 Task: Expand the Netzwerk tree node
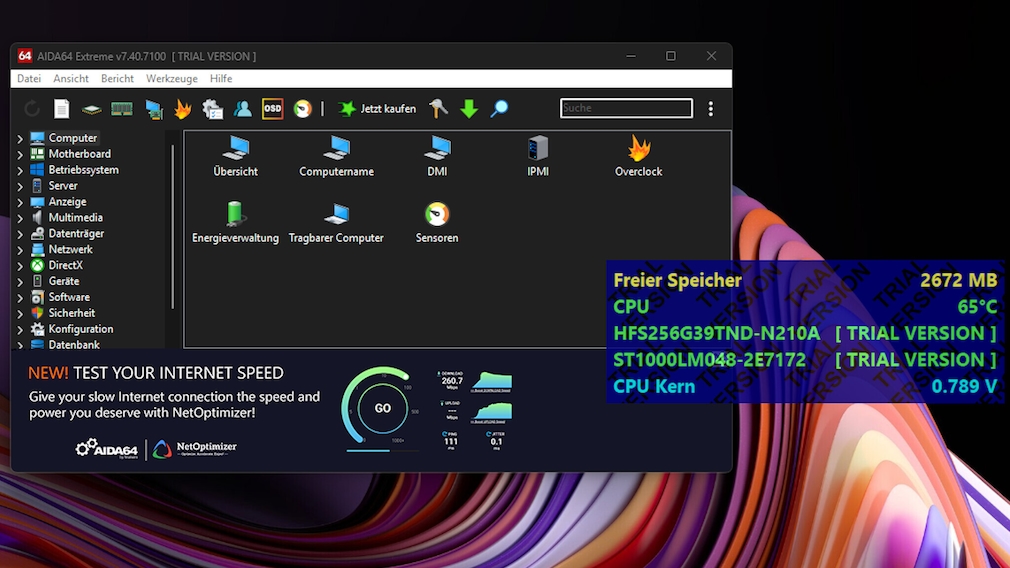pos(20,250)
